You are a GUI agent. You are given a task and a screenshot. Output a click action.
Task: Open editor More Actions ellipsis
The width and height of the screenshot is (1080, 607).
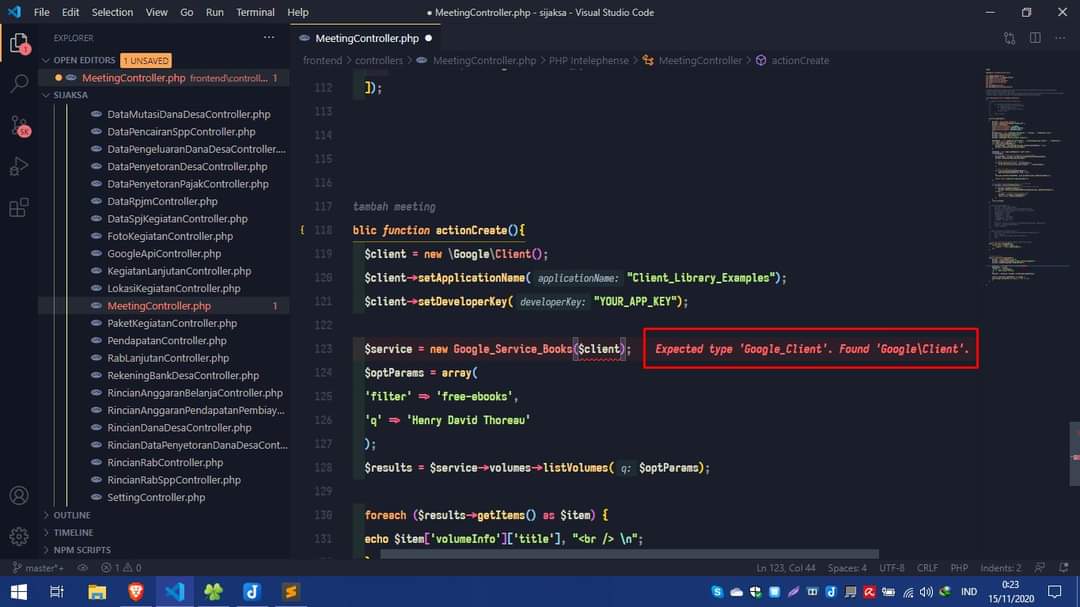tap(1060, 39)
